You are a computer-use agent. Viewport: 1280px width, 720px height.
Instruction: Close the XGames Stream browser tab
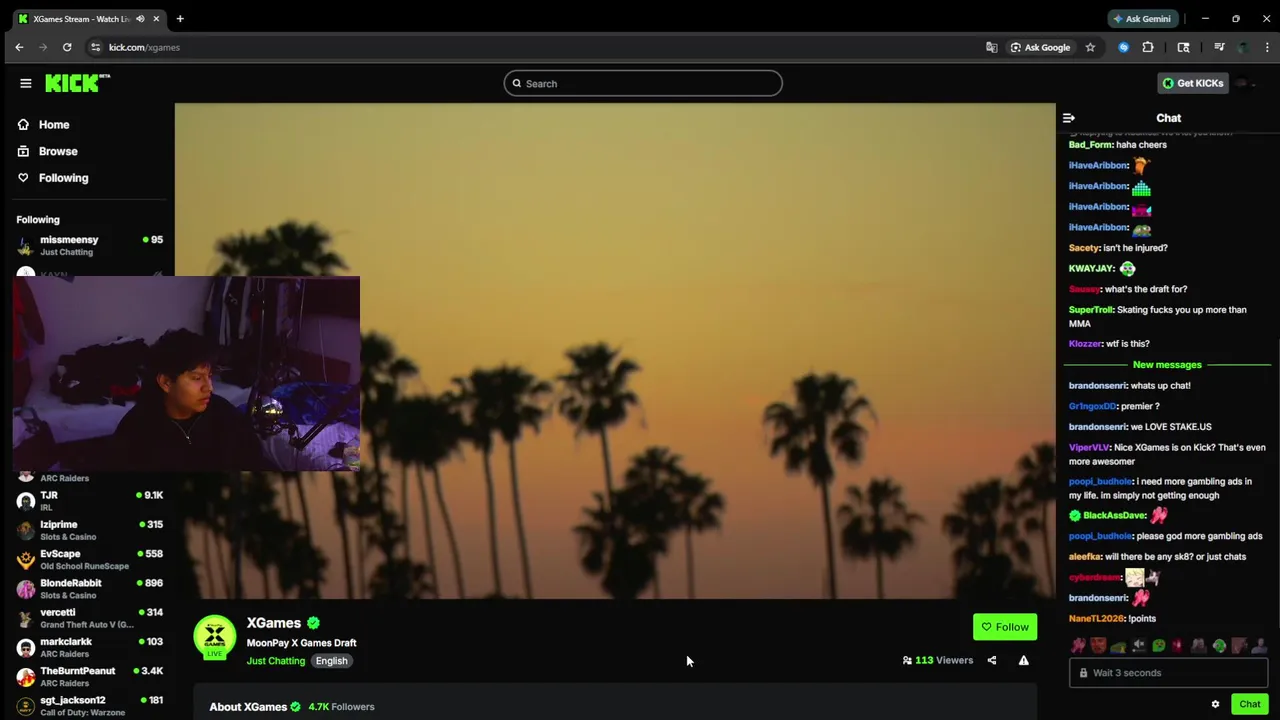tap(156, 19)
